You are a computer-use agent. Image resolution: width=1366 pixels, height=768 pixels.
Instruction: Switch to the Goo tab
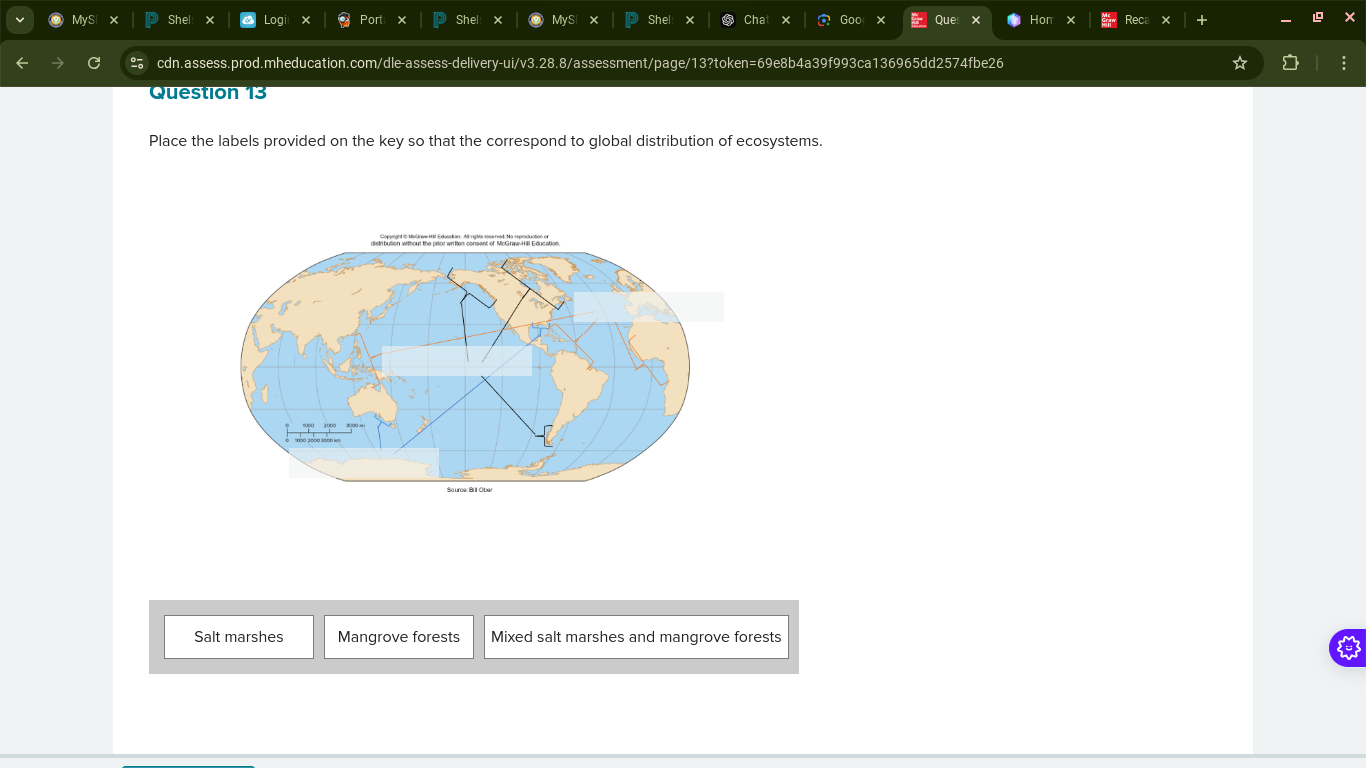(853, 20)
